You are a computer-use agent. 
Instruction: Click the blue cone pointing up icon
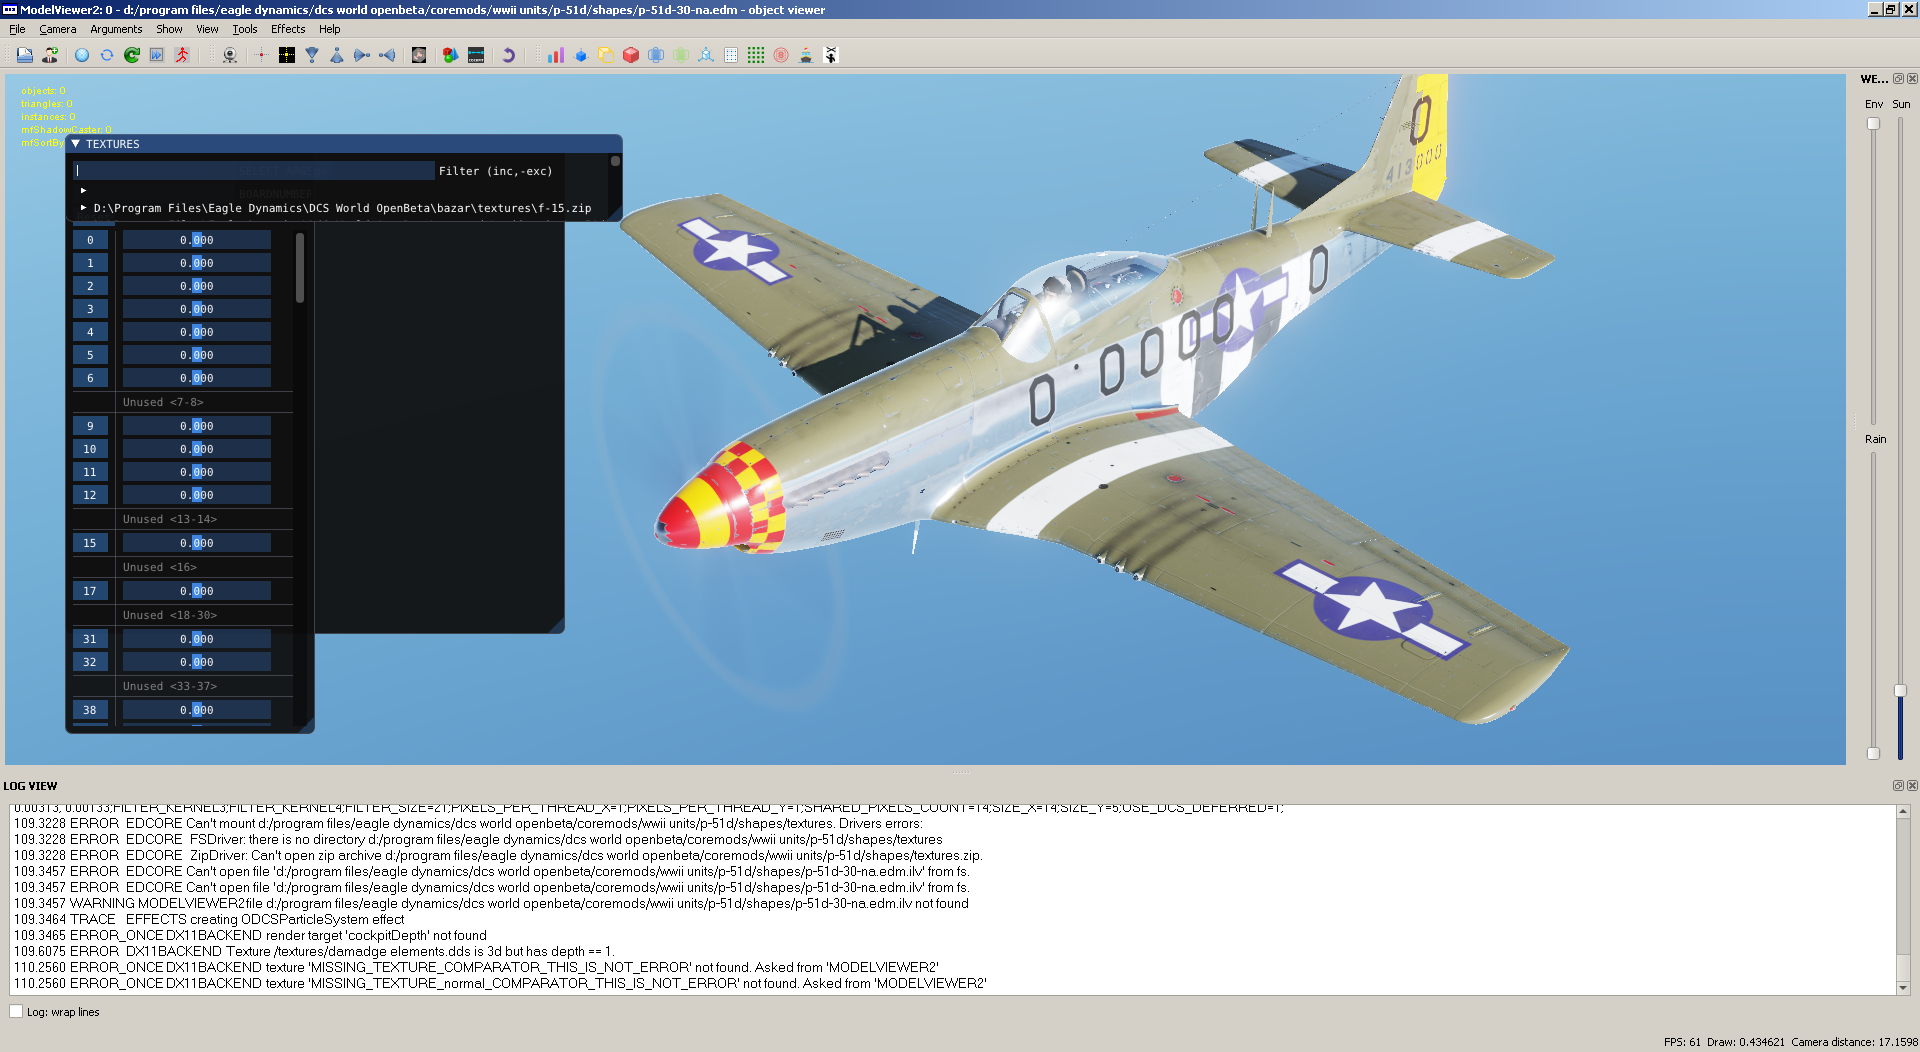click(337, 55)
